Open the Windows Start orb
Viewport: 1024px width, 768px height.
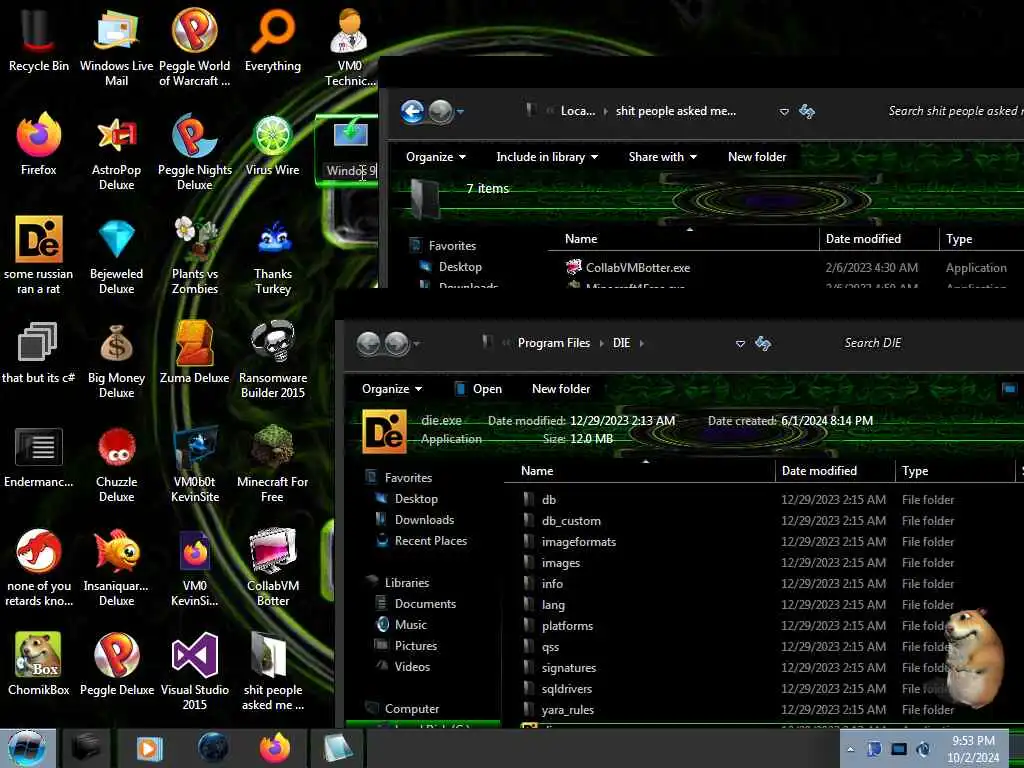point(27,748)
